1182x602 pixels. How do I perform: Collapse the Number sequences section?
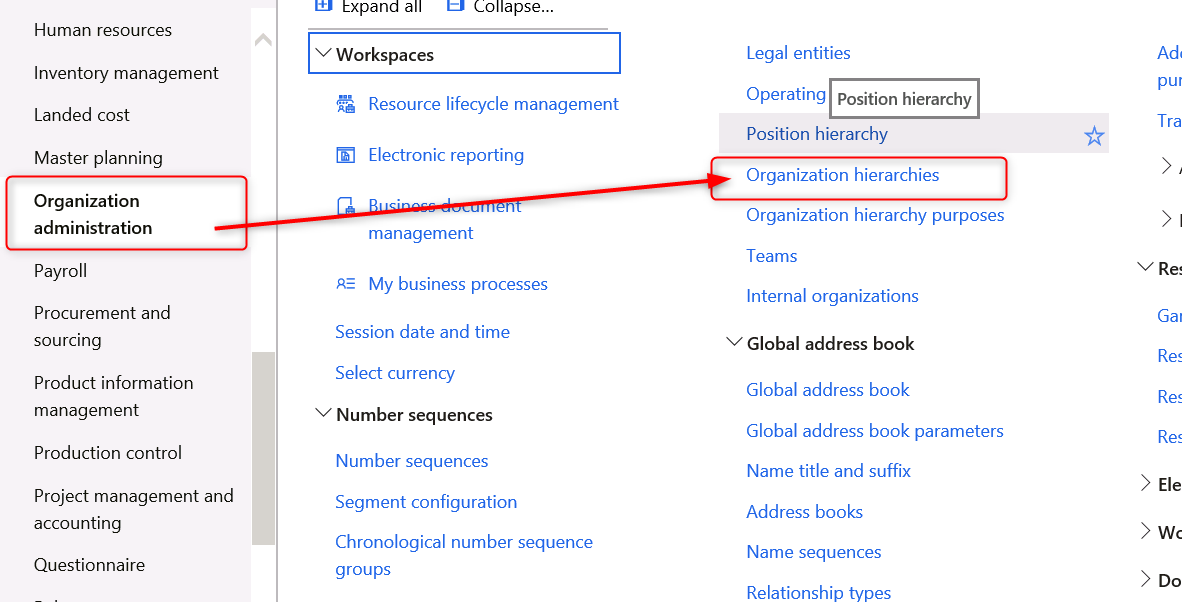[x=322, y=414]
